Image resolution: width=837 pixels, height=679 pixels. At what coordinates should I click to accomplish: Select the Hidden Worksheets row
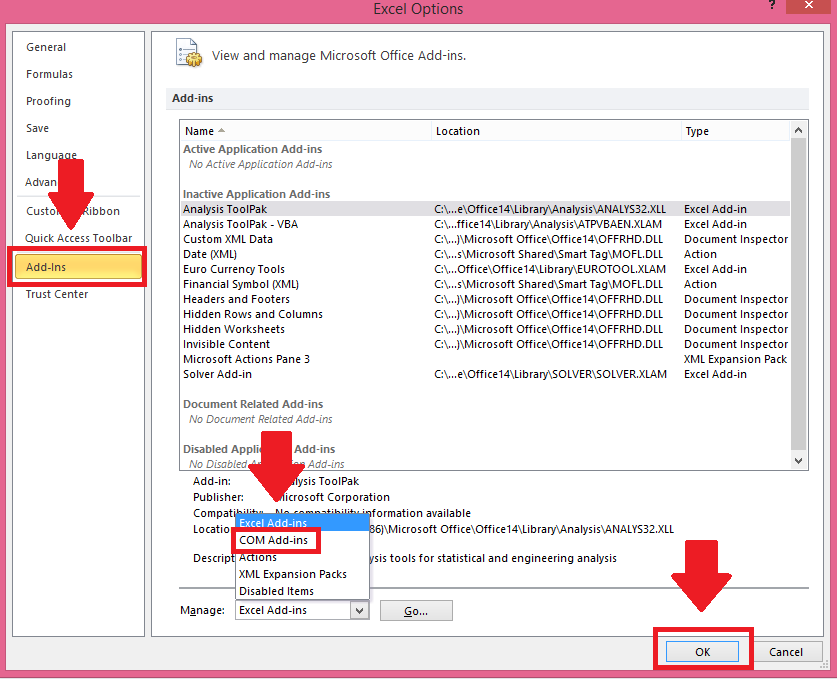[485, 329]
